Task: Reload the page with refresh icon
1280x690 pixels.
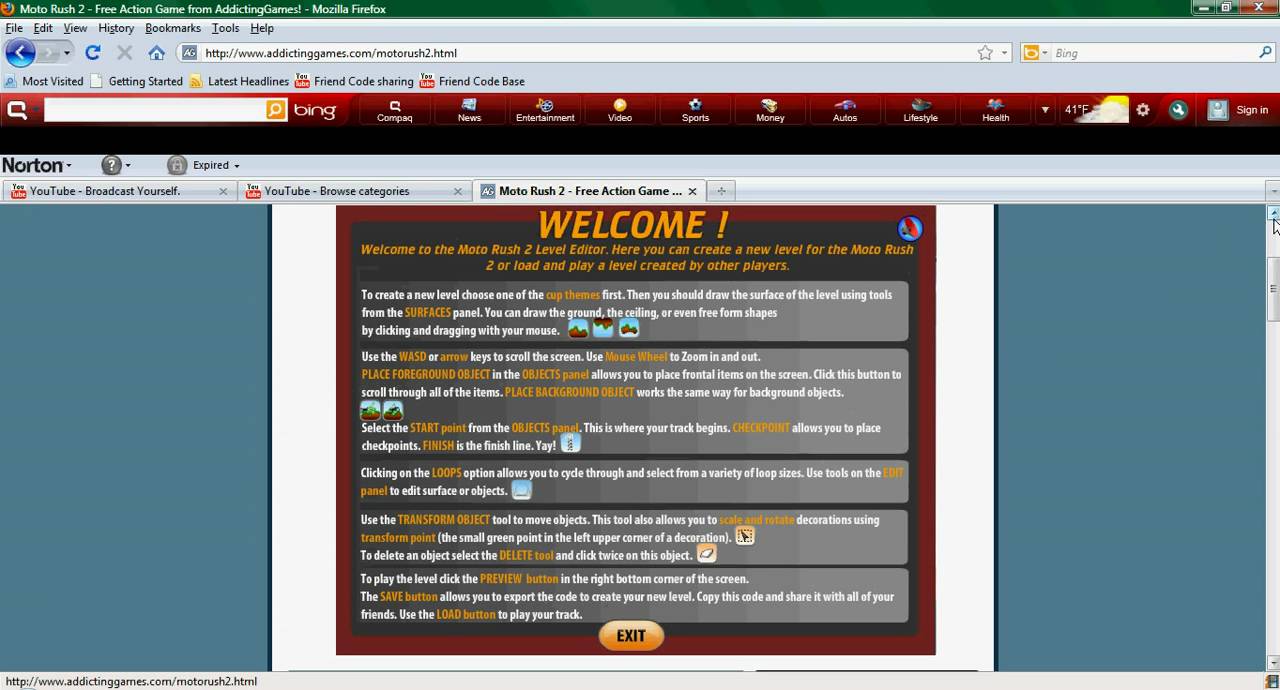Action: (x=93, y=53)
